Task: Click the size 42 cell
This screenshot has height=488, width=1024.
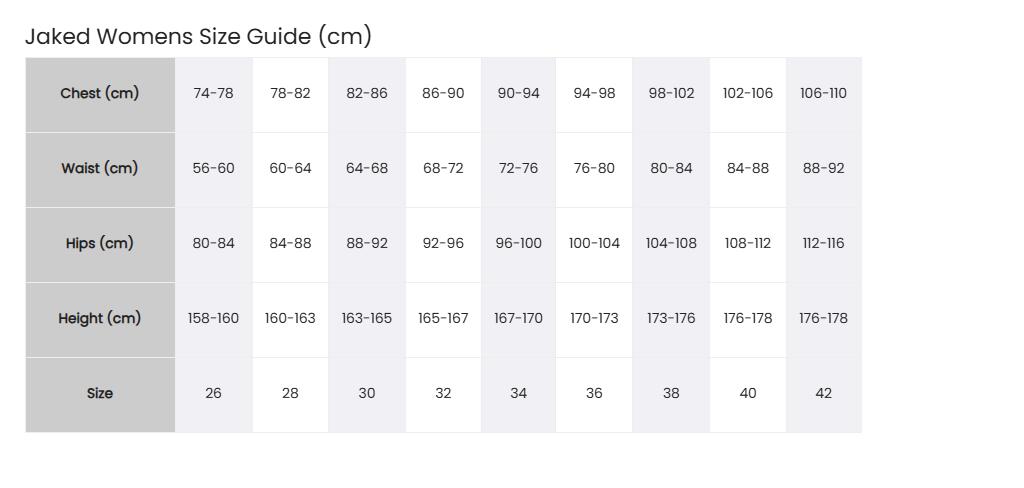Action: (824, 395)
